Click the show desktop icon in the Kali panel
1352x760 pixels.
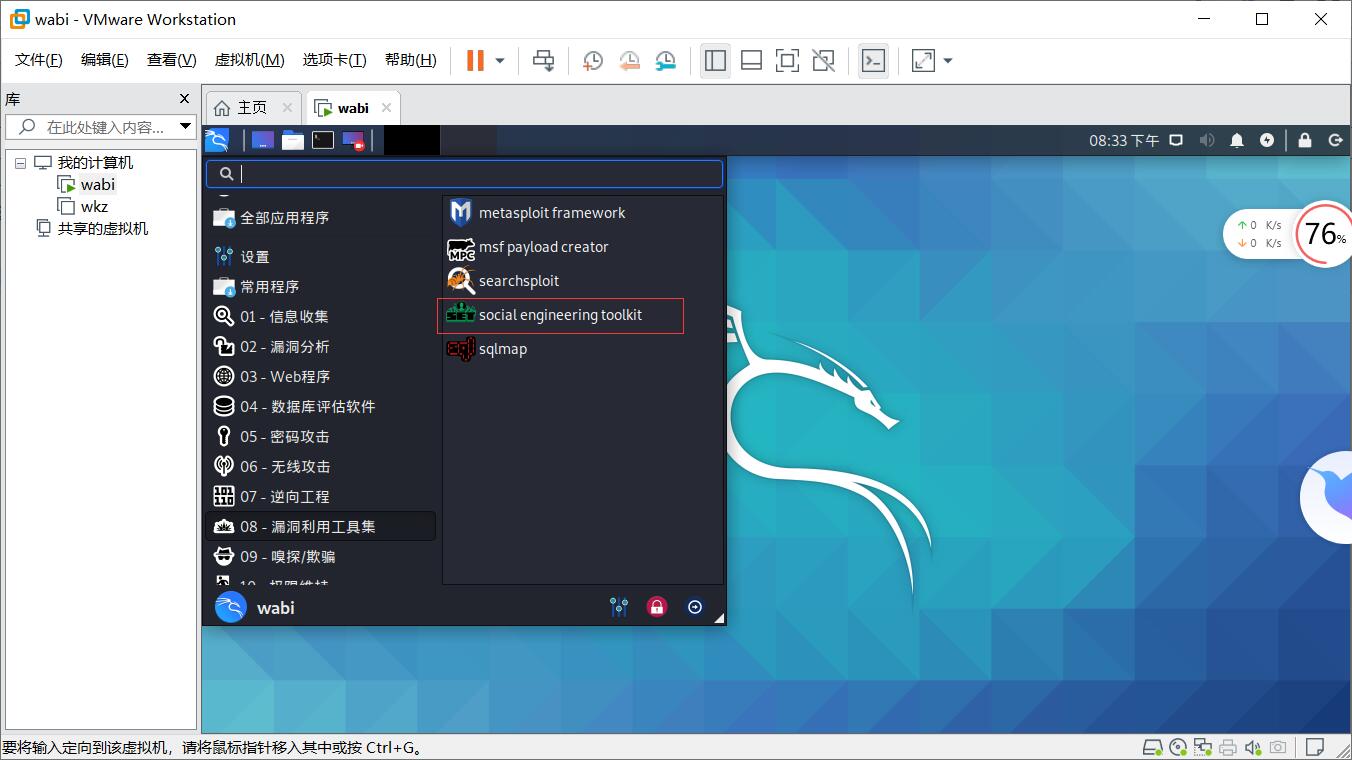262,140
